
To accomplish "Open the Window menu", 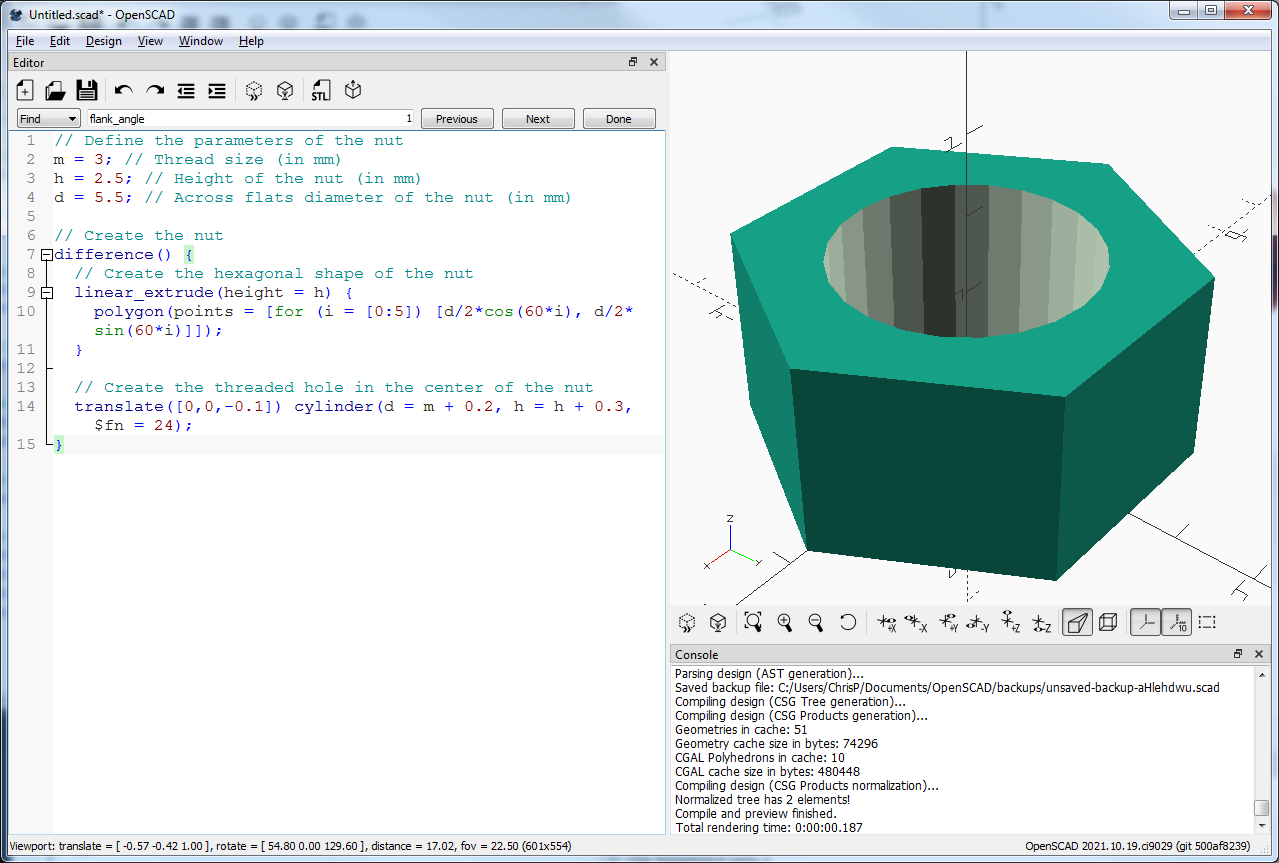I will coord(200,41).
